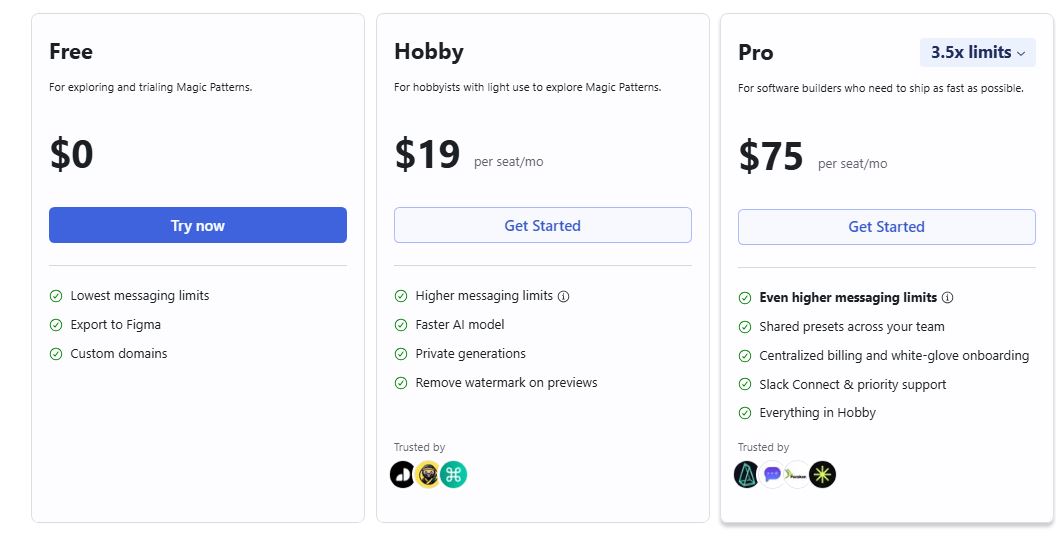
Task: Click info icon beside Higher messaging limits
Action: (x=563, y=296)
